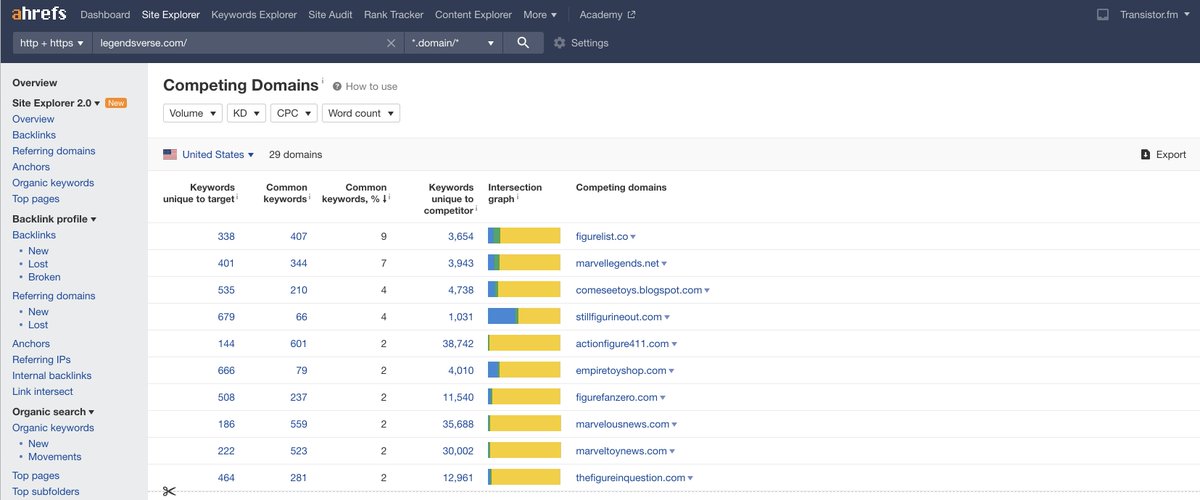Screen dimensions: 1200x500
Task: Click the monitor icon beside Transistor.fm
Action: (1102, 15)
